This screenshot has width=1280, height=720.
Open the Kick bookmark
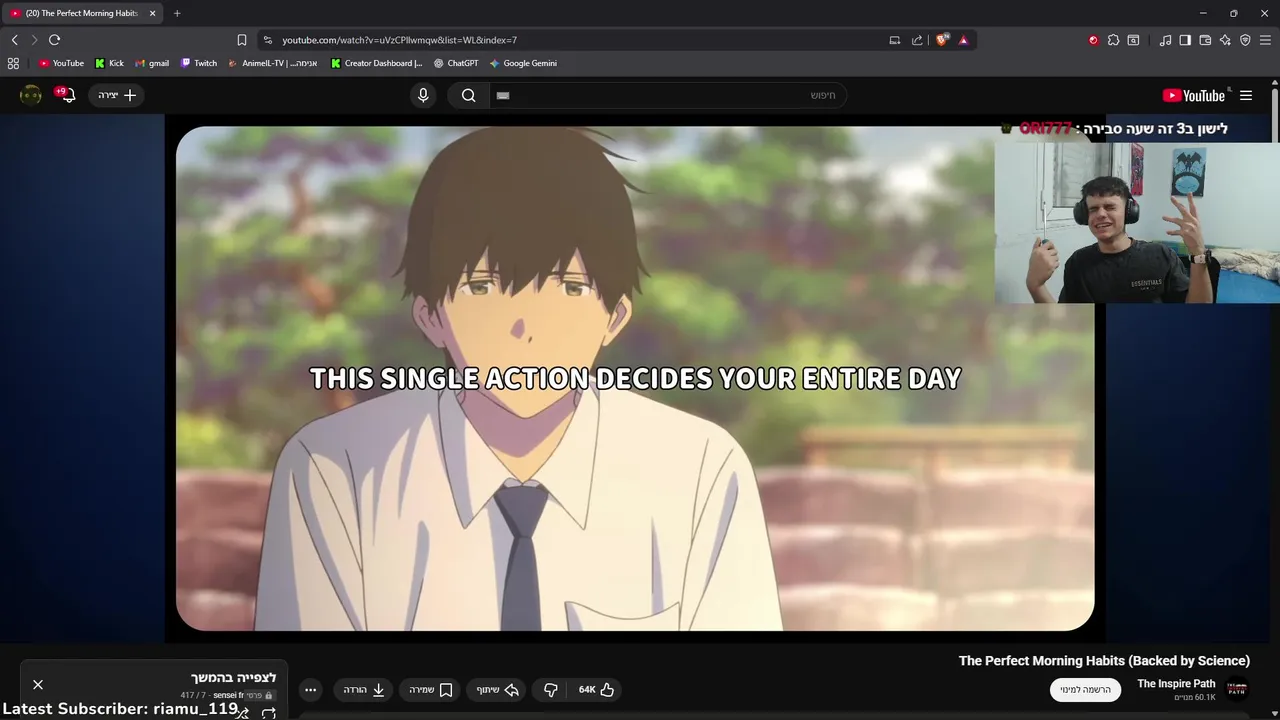click(109, 63)
